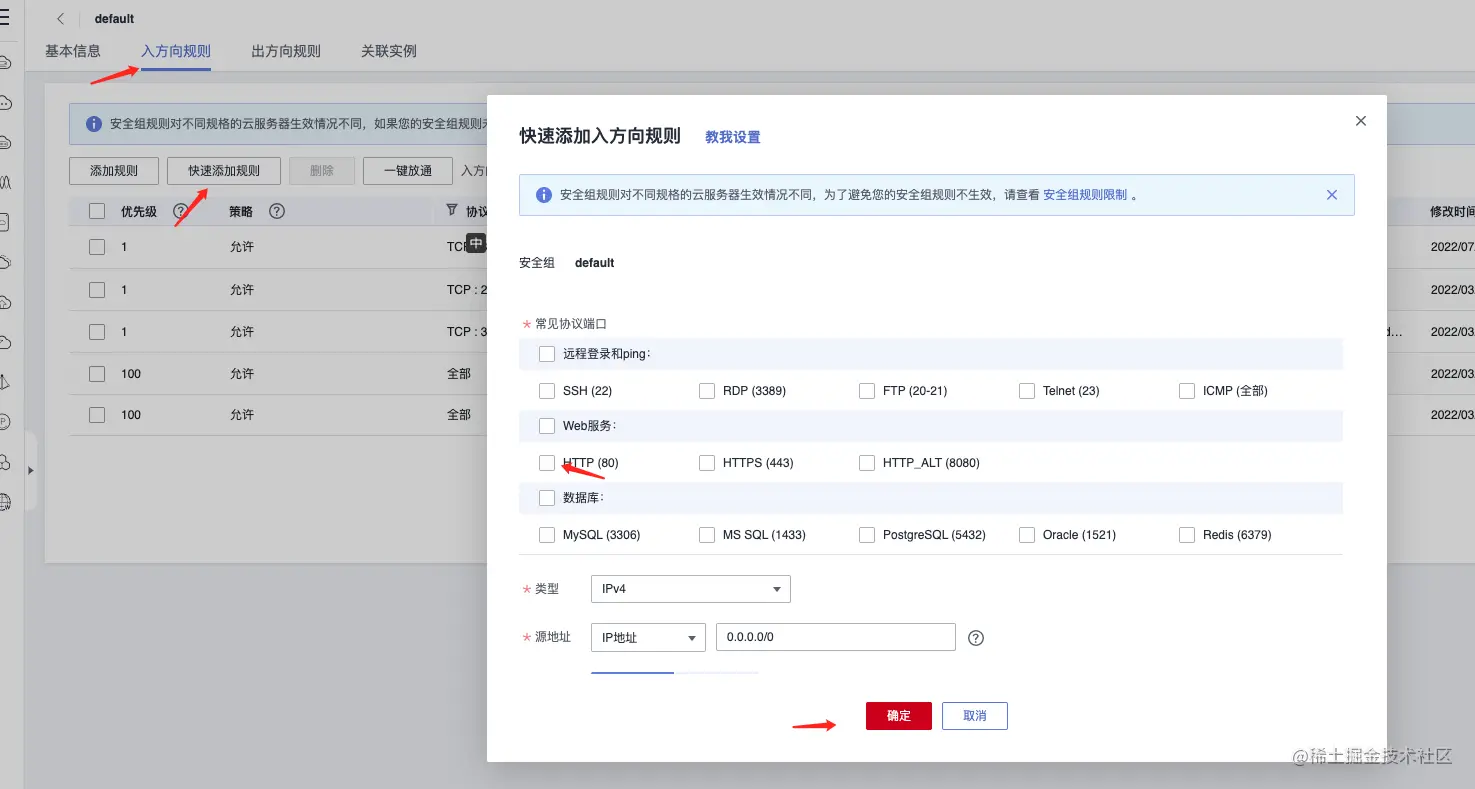Open the 源地址 IP地址 dropdown

pos(648,637)
